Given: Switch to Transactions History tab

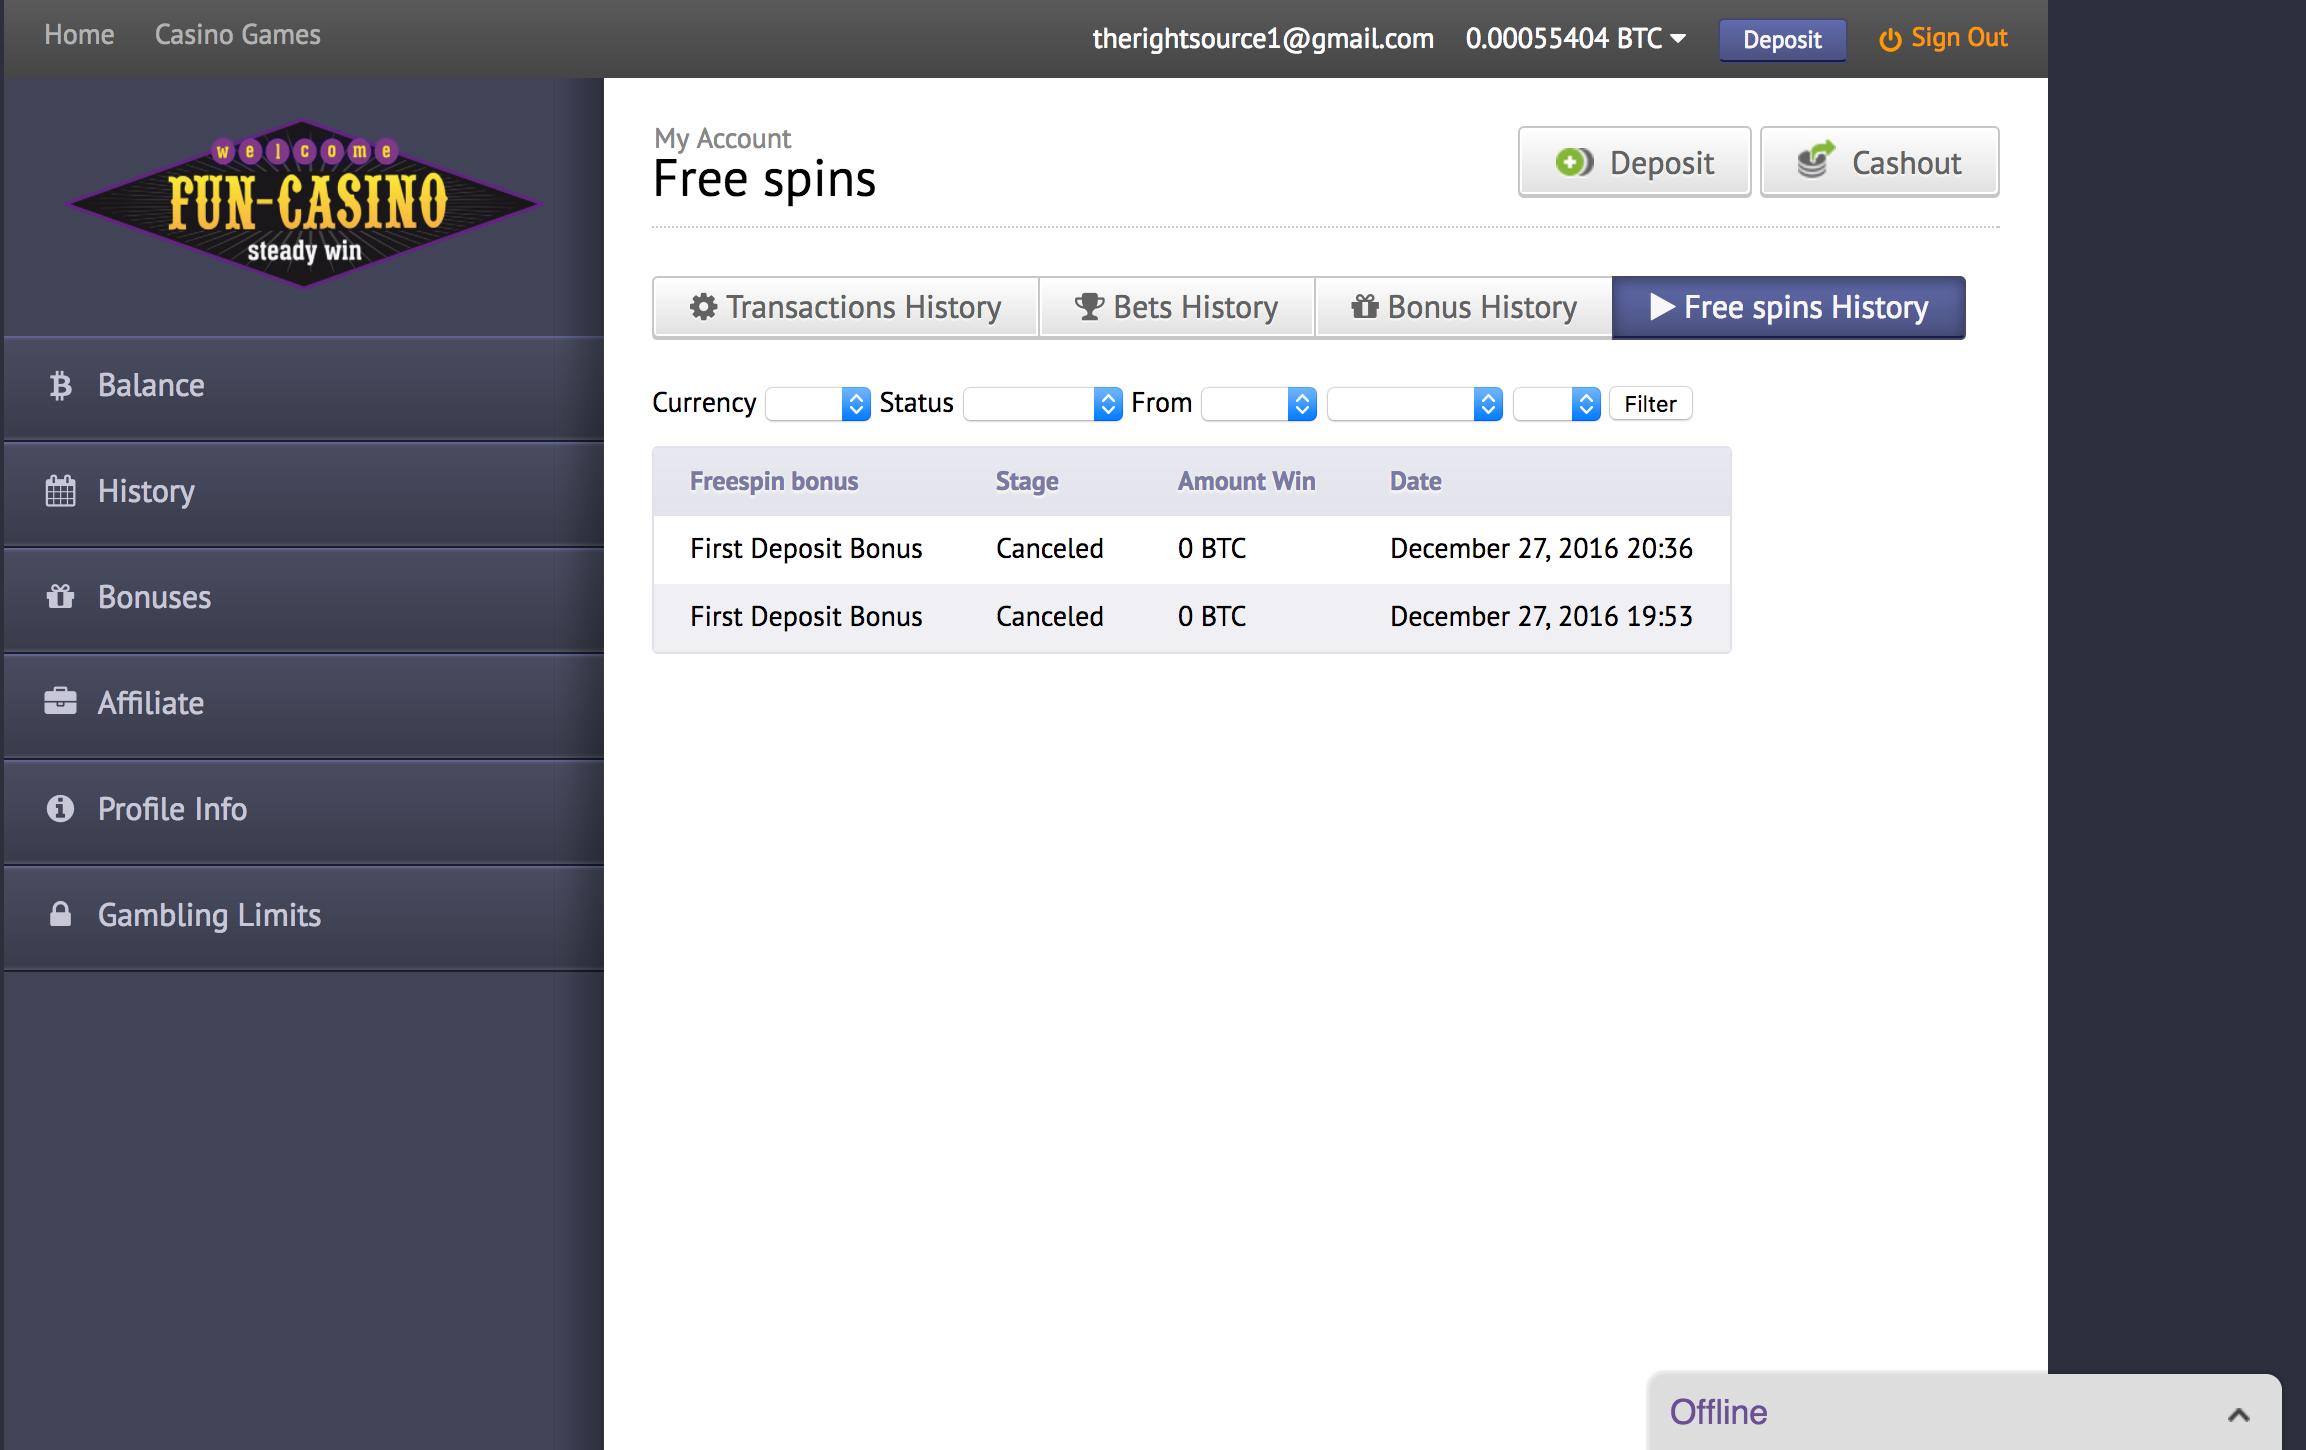Looking at the screenshot, I should point(846,307).
